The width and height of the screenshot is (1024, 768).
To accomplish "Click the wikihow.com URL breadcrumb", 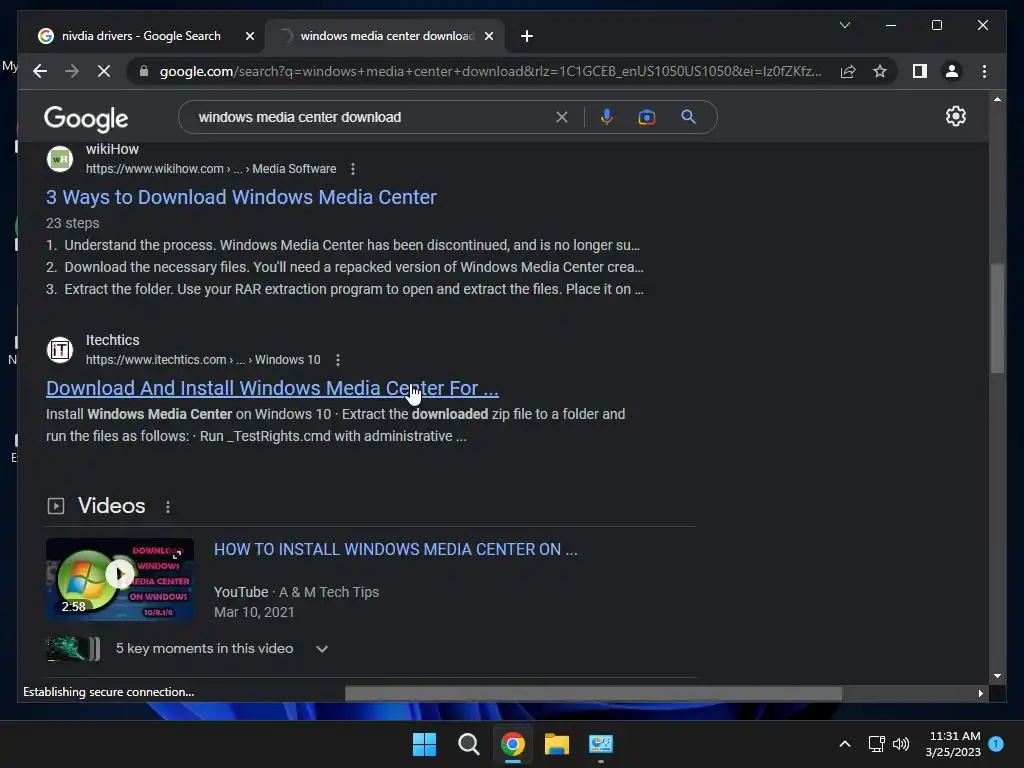I will 211,169.
